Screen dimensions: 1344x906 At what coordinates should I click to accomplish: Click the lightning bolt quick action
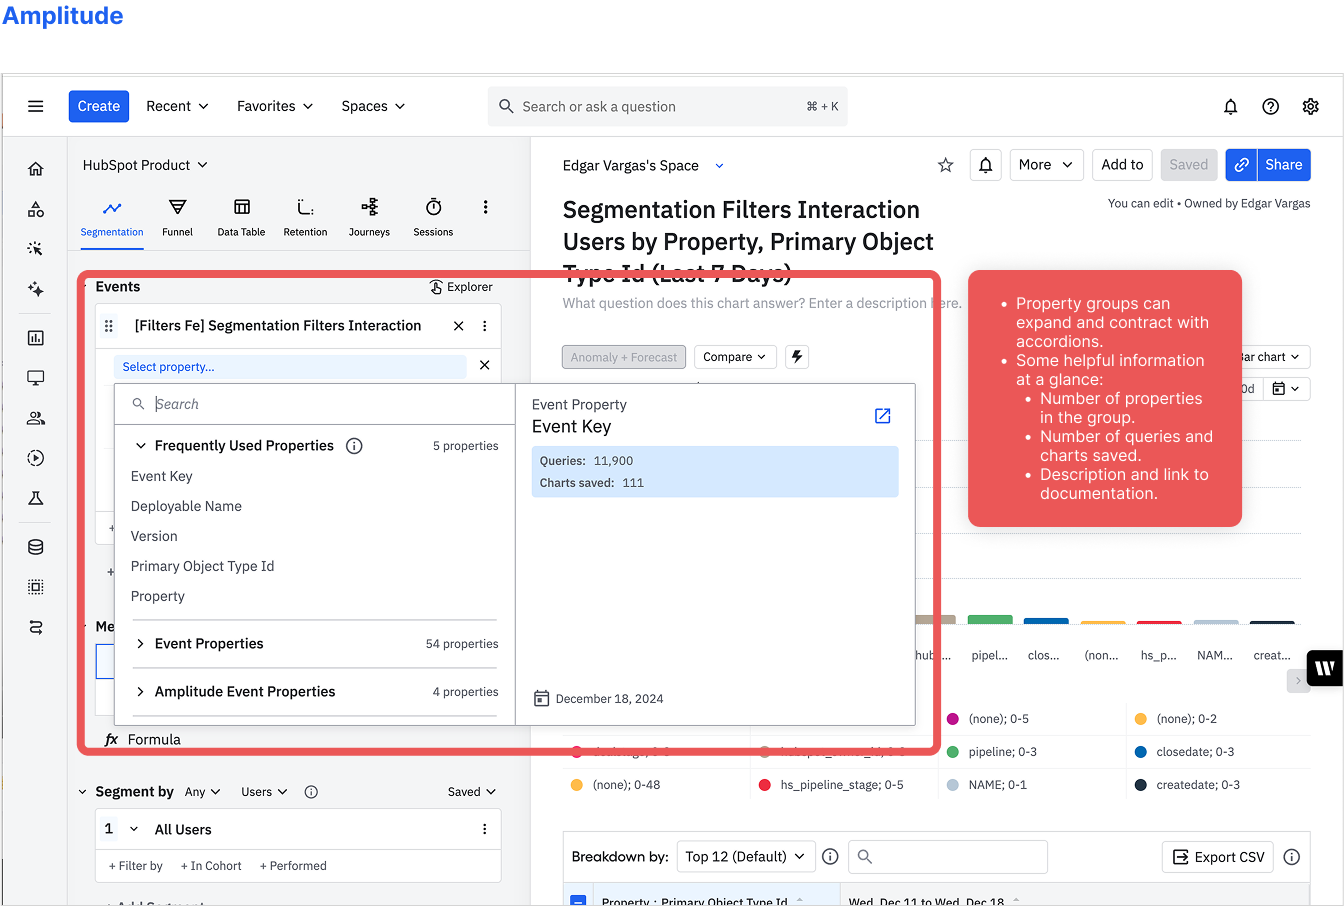pos(796,357)
